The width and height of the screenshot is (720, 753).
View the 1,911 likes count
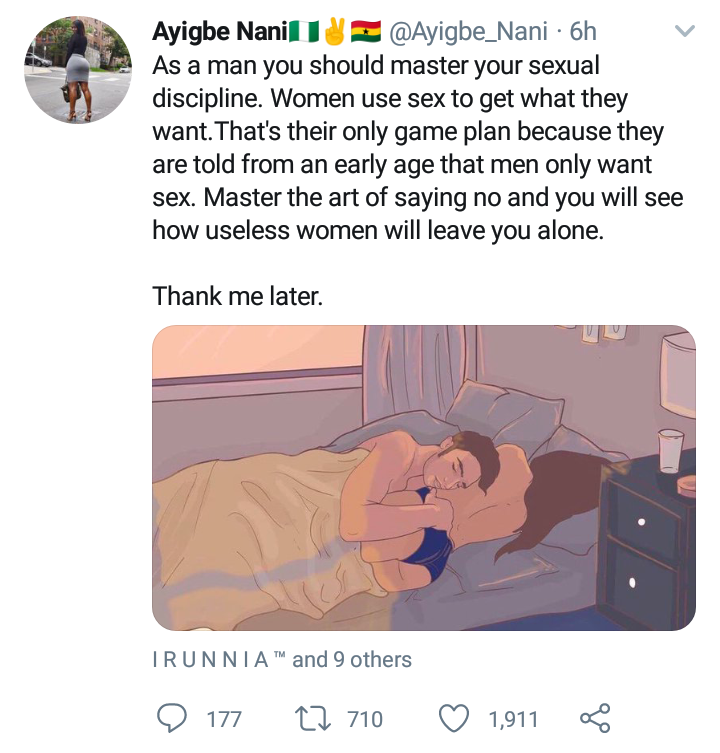point(513,719)
